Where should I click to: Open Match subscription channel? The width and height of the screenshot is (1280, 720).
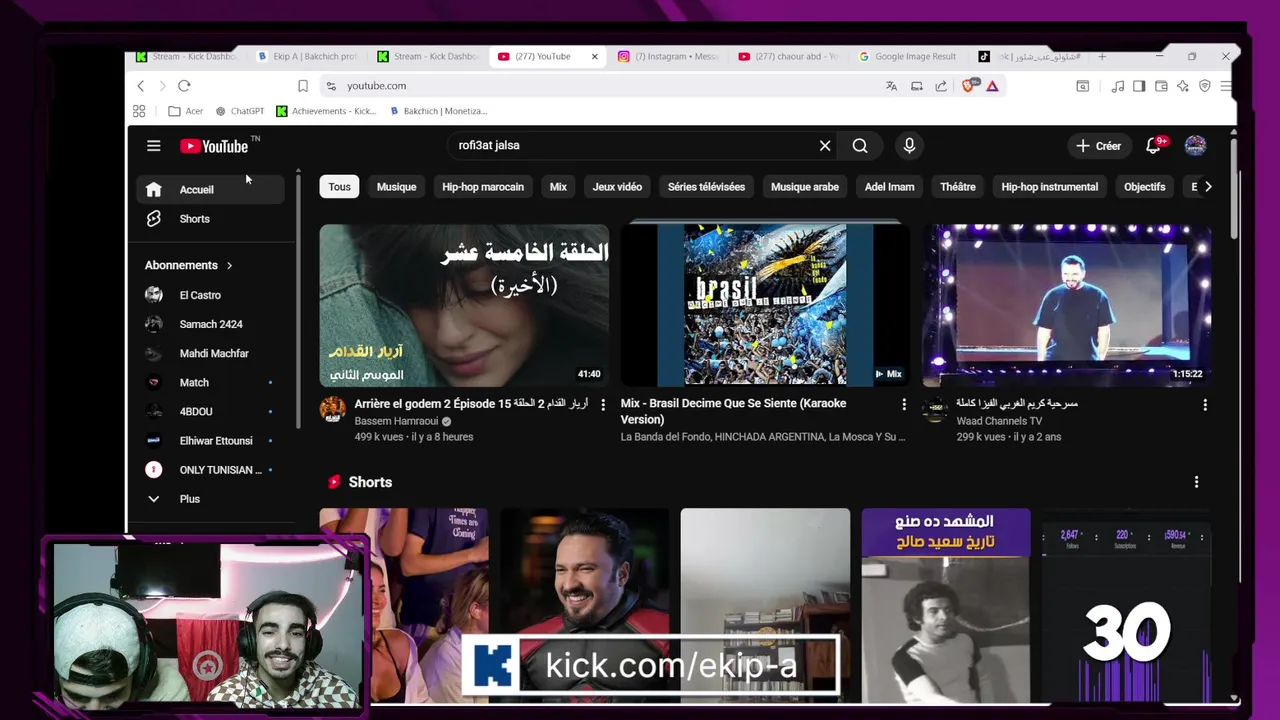pyautogui.click(x=210, y=382)
